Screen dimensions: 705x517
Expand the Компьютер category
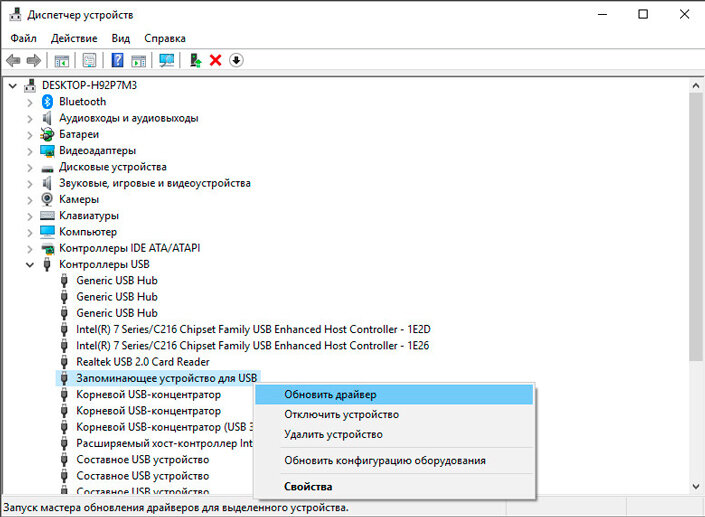[30, 232]
